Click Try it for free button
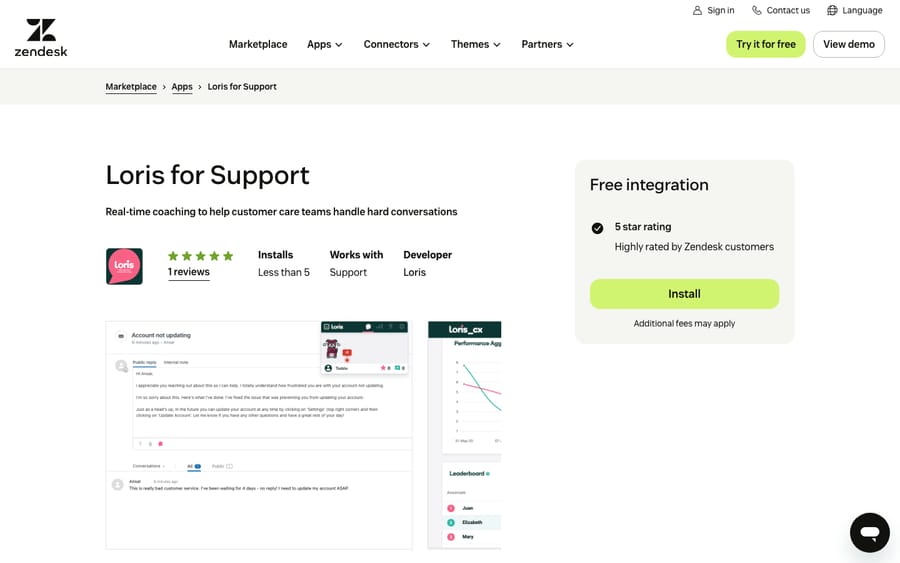This screenshot has height=563, width=900. [x=766, y=44]
